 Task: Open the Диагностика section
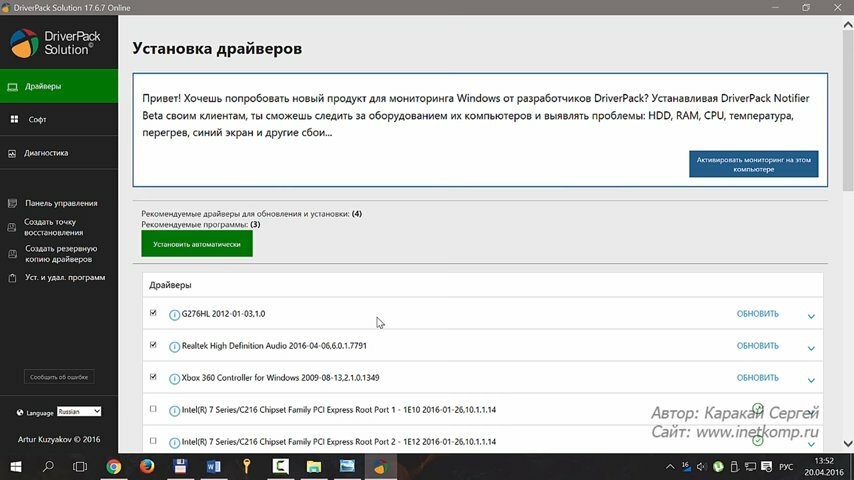[x=59, y=153]
